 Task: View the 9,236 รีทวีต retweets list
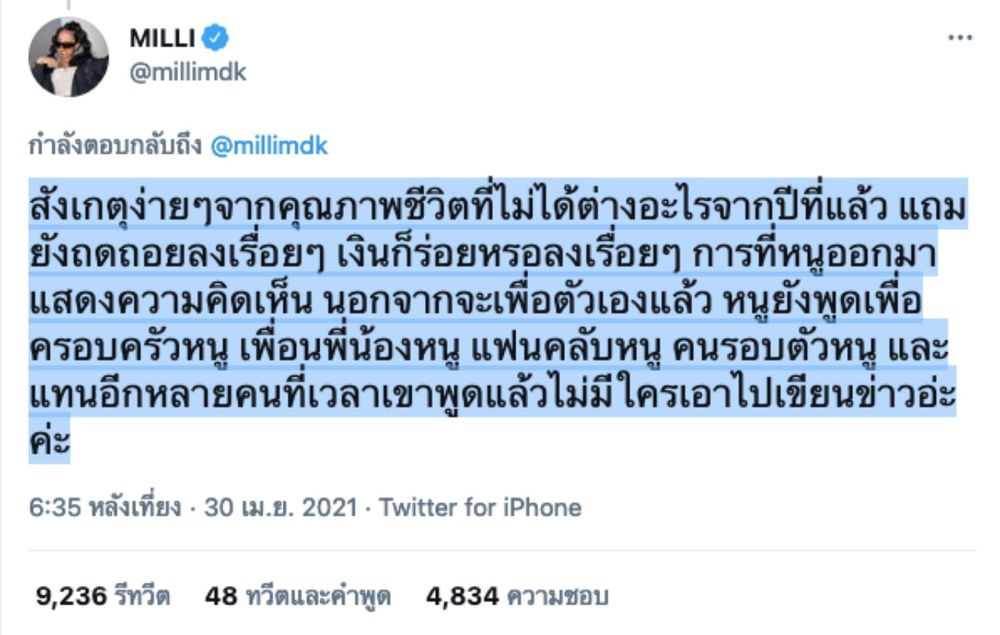click(x=103, y=596)
